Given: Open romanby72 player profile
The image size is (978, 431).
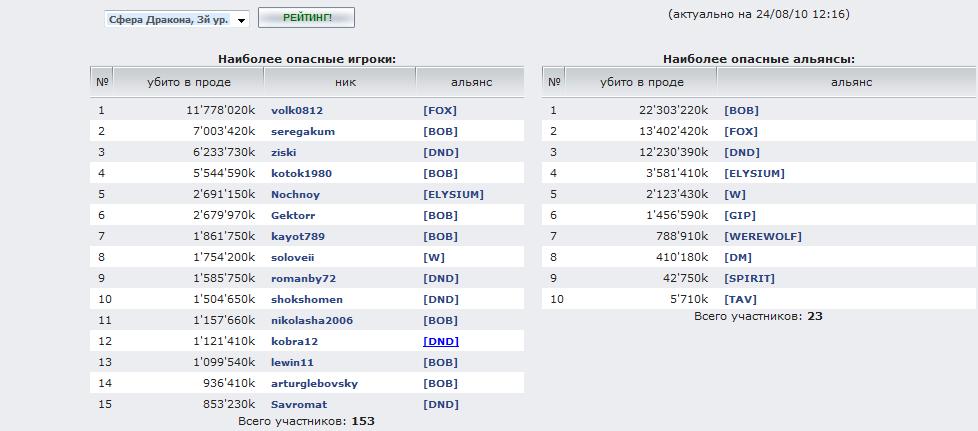Looking at the screenshot, I should pyautogui.click(x=303, y=278).
